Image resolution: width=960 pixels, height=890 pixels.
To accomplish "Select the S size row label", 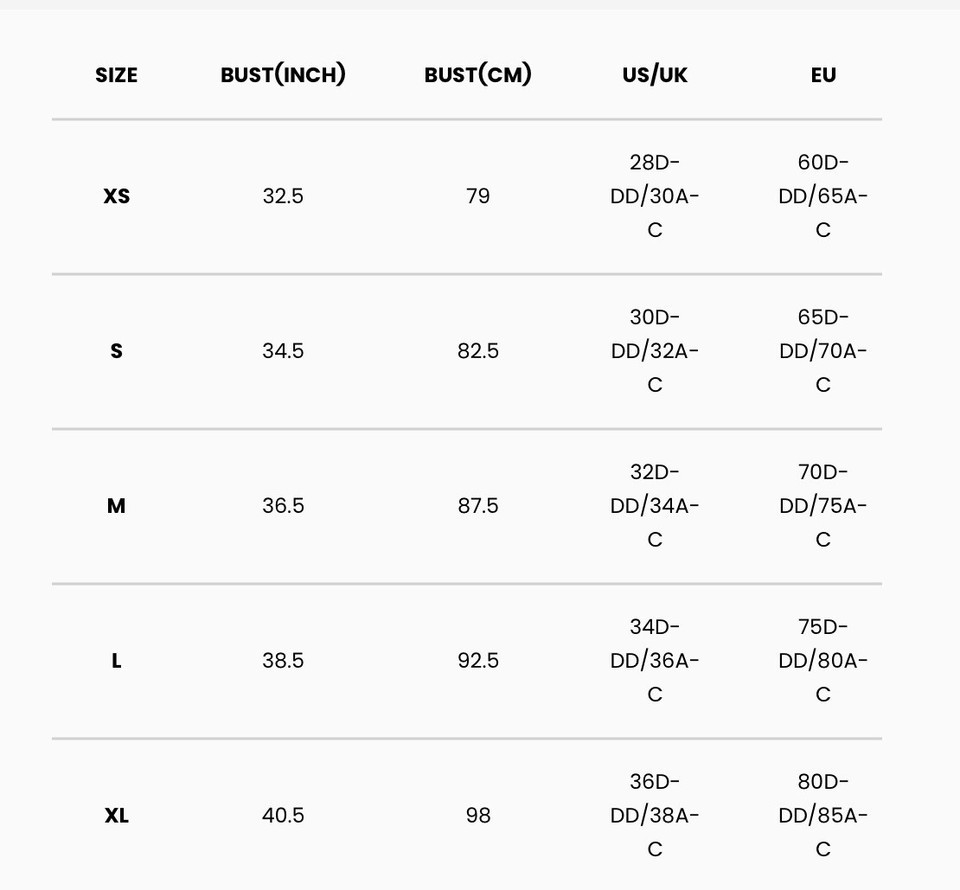I will click(x=116, y=351).
